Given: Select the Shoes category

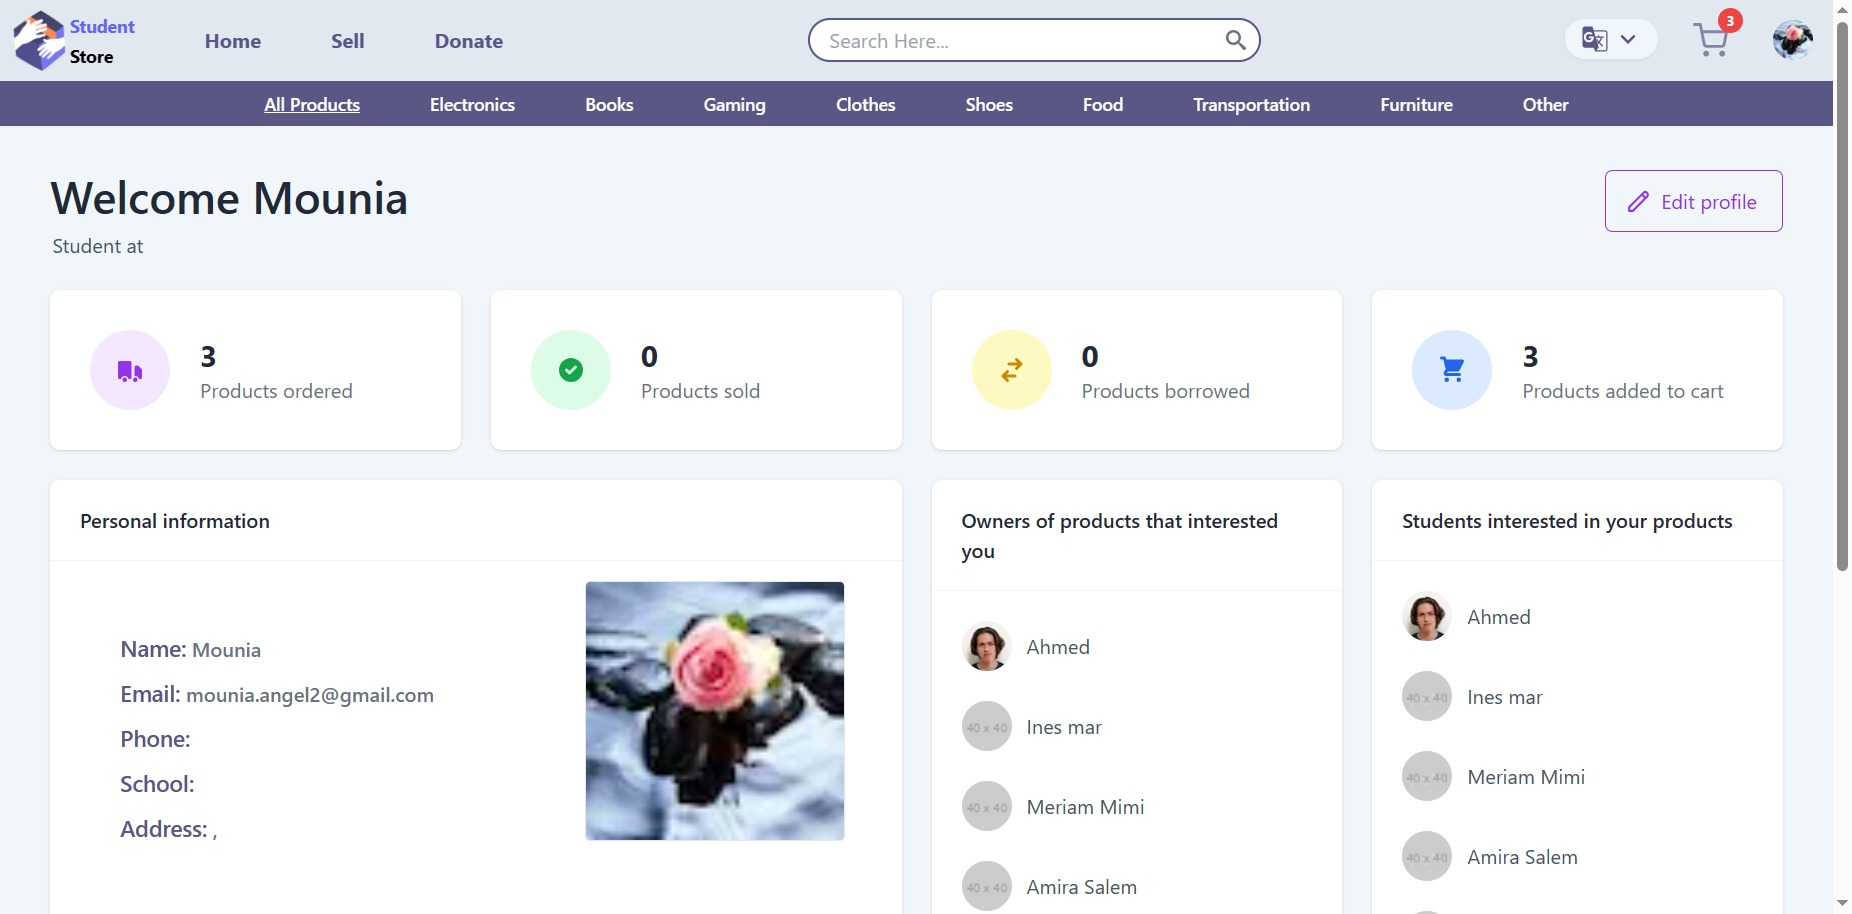Looking at the screenshot, I should pyautogui.click(x=989, y=104).
